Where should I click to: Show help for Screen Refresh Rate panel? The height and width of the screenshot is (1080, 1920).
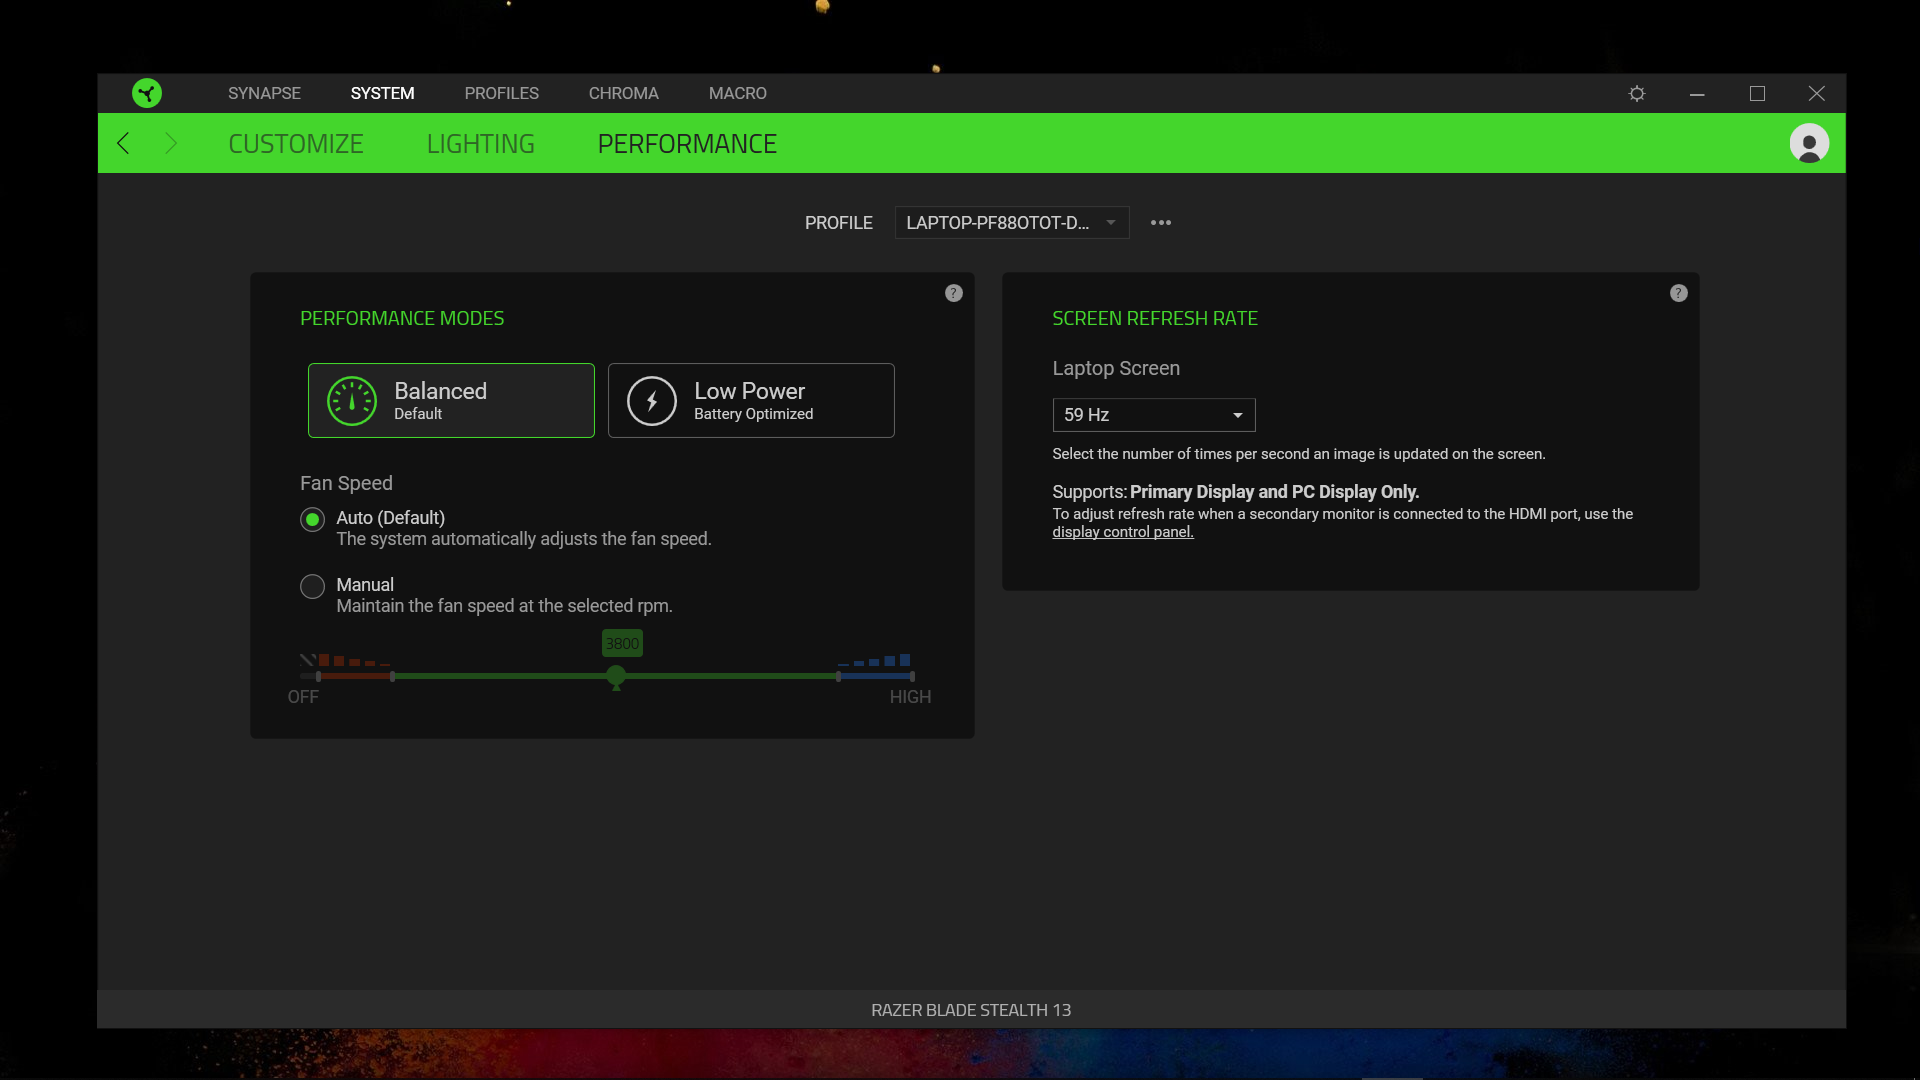click(1679, 293)
